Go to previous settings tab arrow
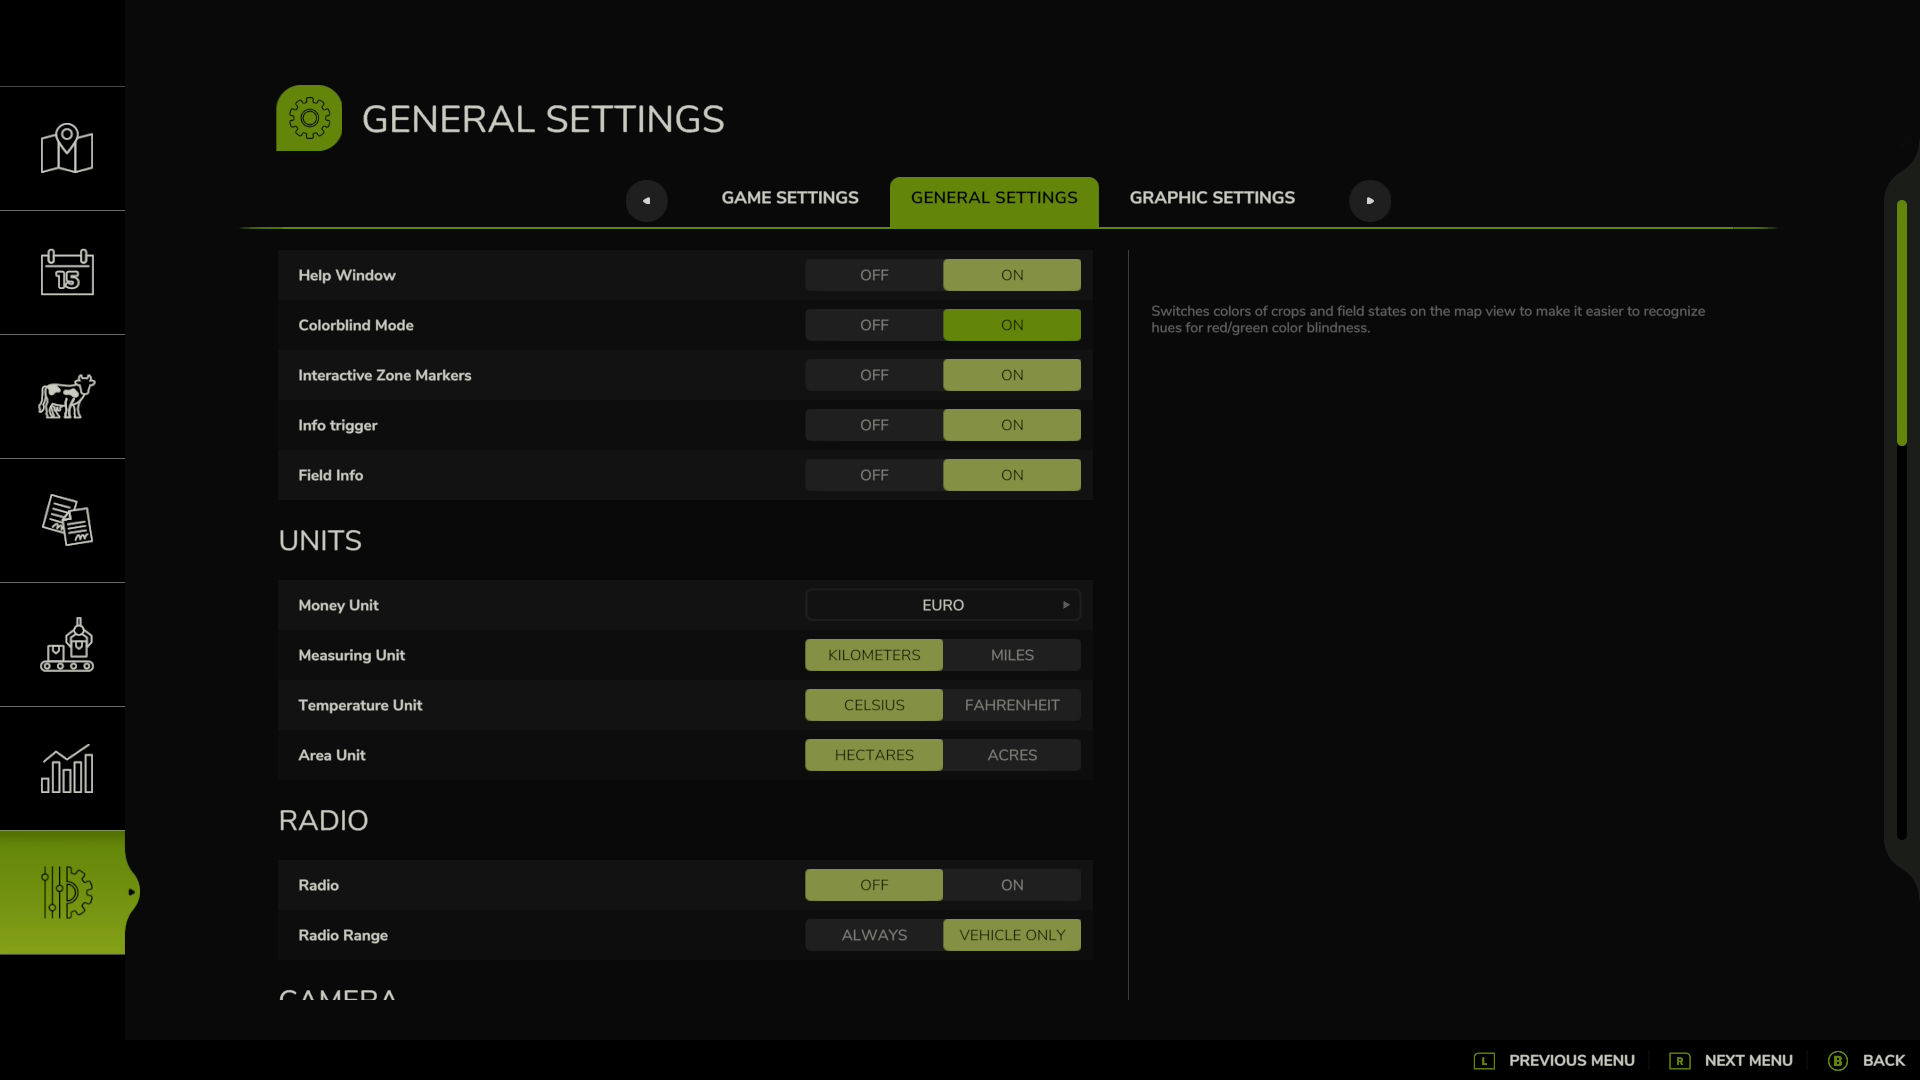The width and height of the screenshot is (1920, 1080). coord(646,200)
